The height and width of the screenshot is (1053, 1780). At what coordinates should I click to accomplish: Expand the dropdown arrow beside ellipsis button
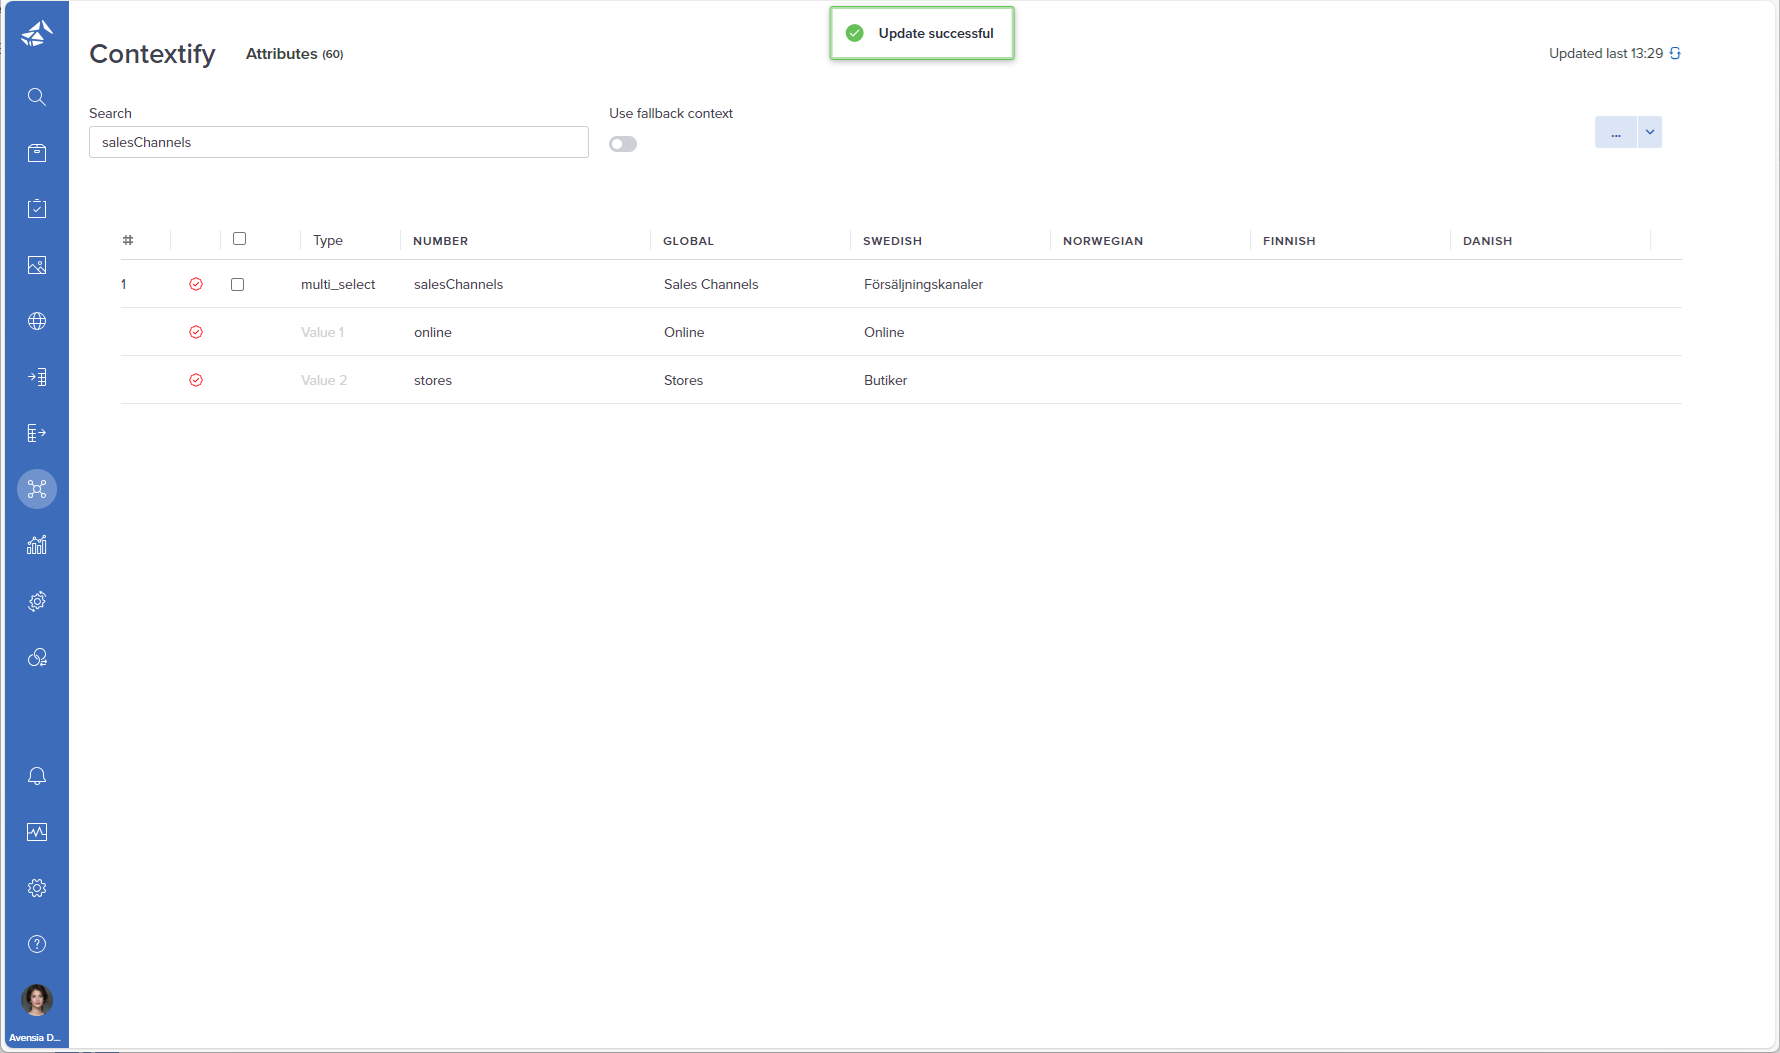coord(1650,132)
